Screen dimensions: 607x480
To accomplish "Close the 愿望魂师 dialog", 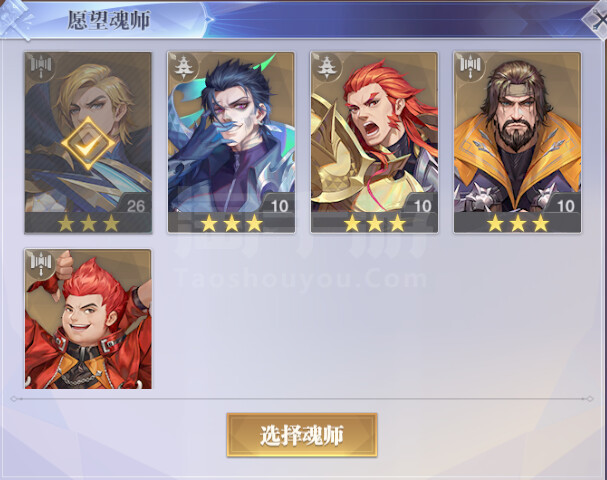I will click(x=598, y=21).
